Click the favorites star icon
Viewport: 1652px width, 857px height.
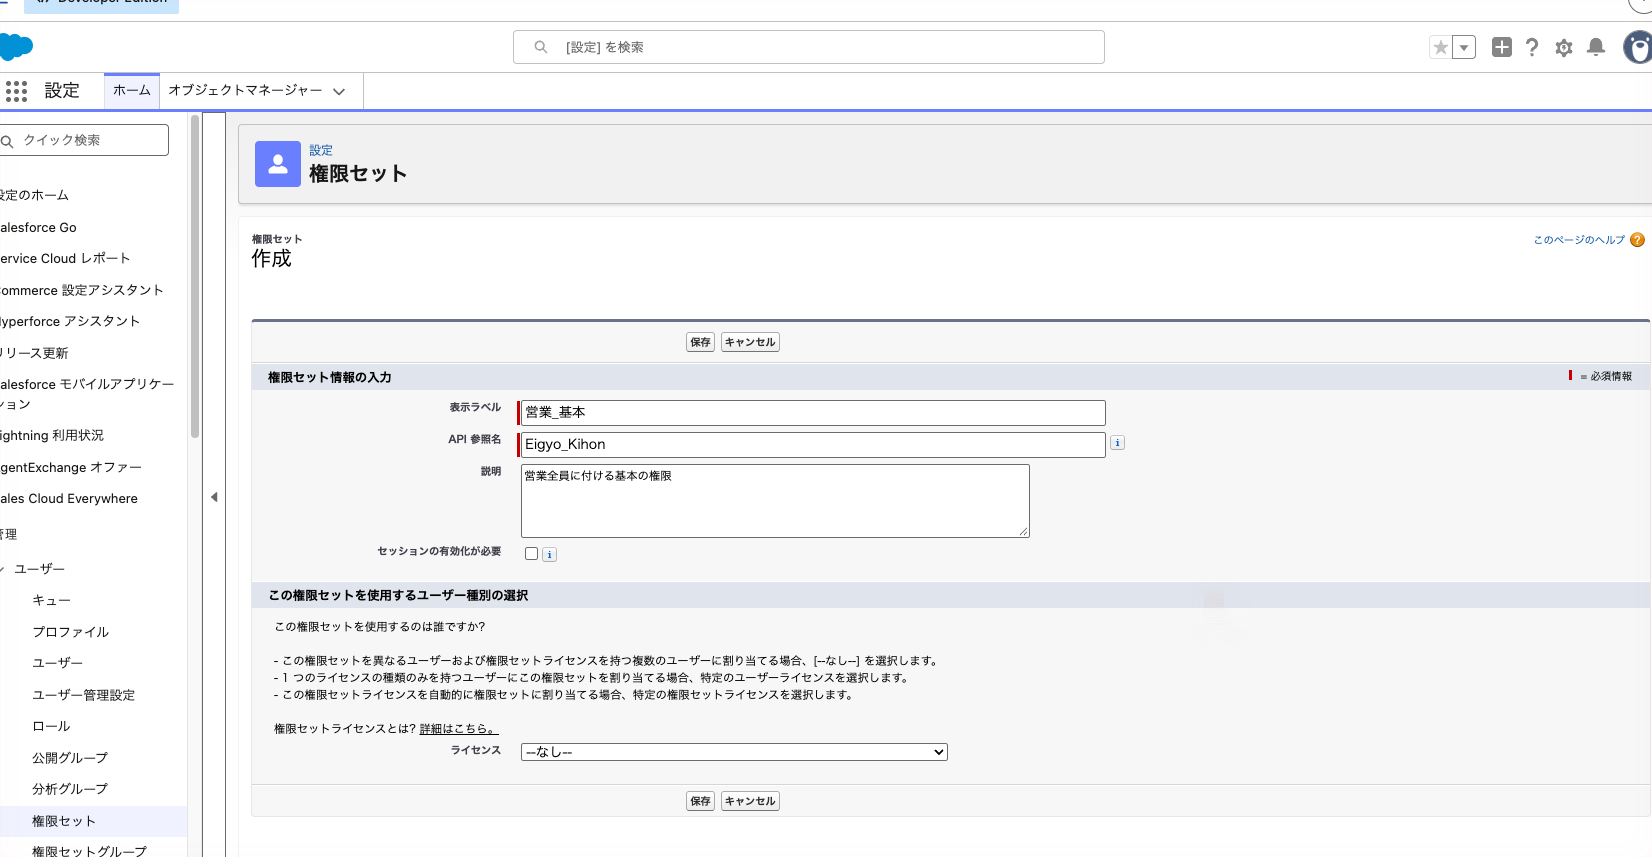(1440, 47)
